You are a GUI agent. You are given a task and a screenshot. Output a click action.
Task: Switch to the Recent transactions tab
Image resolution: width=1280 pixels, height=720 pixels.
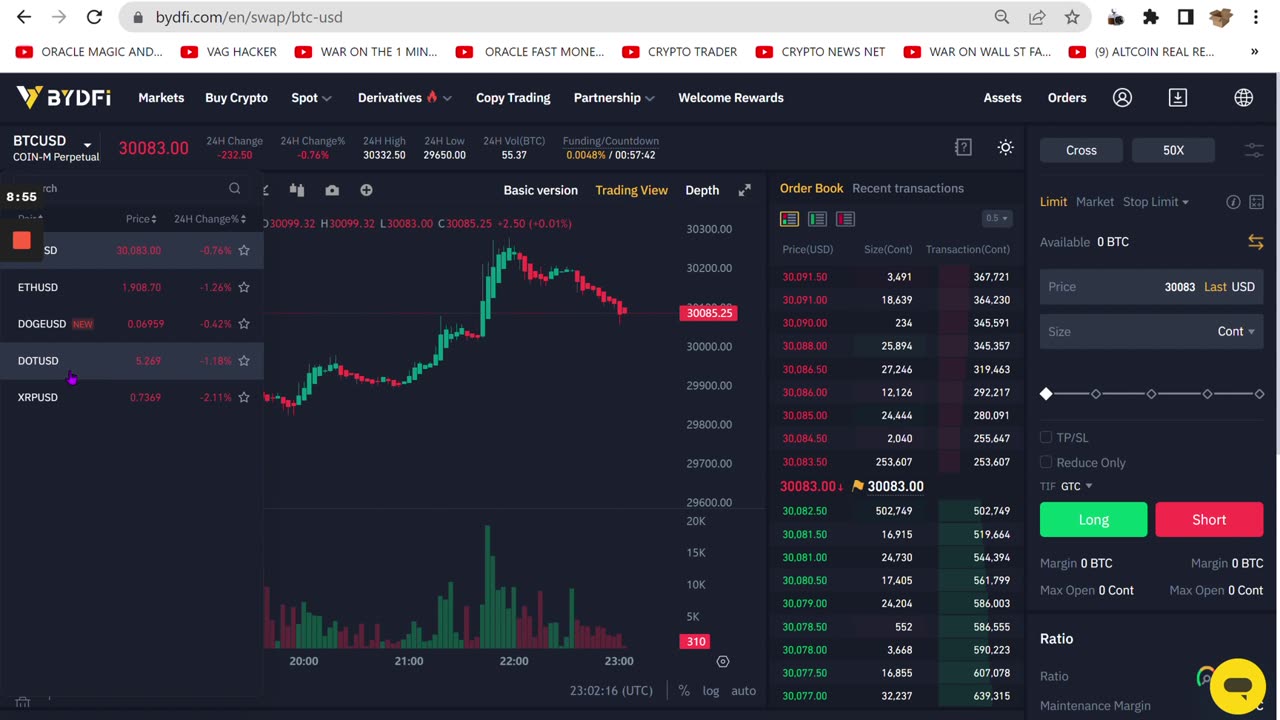(x=908, y=188)
